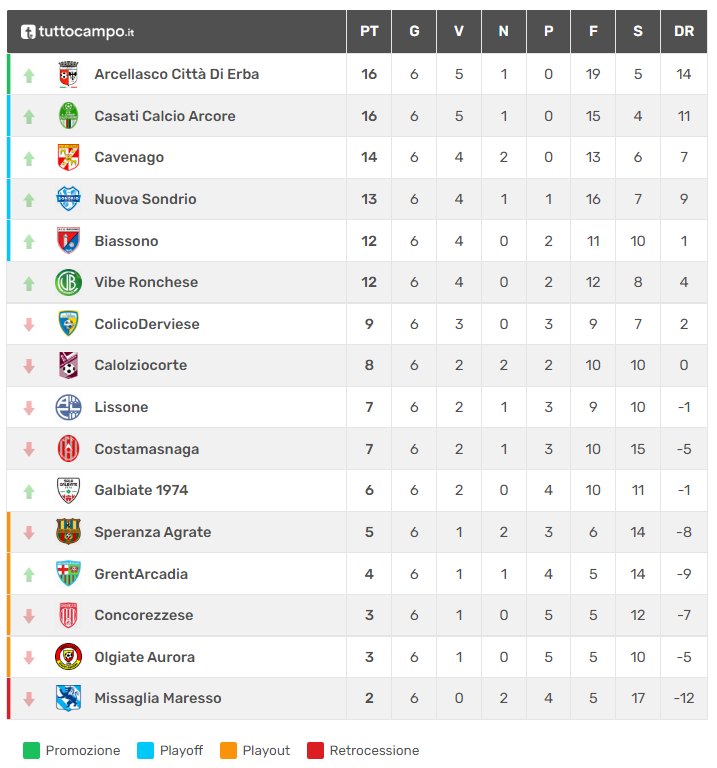Image resolution: width=717 pixels, height=768 pixels.
Task: Open the Galbiate 1974 team link
Action: [141, 490]
